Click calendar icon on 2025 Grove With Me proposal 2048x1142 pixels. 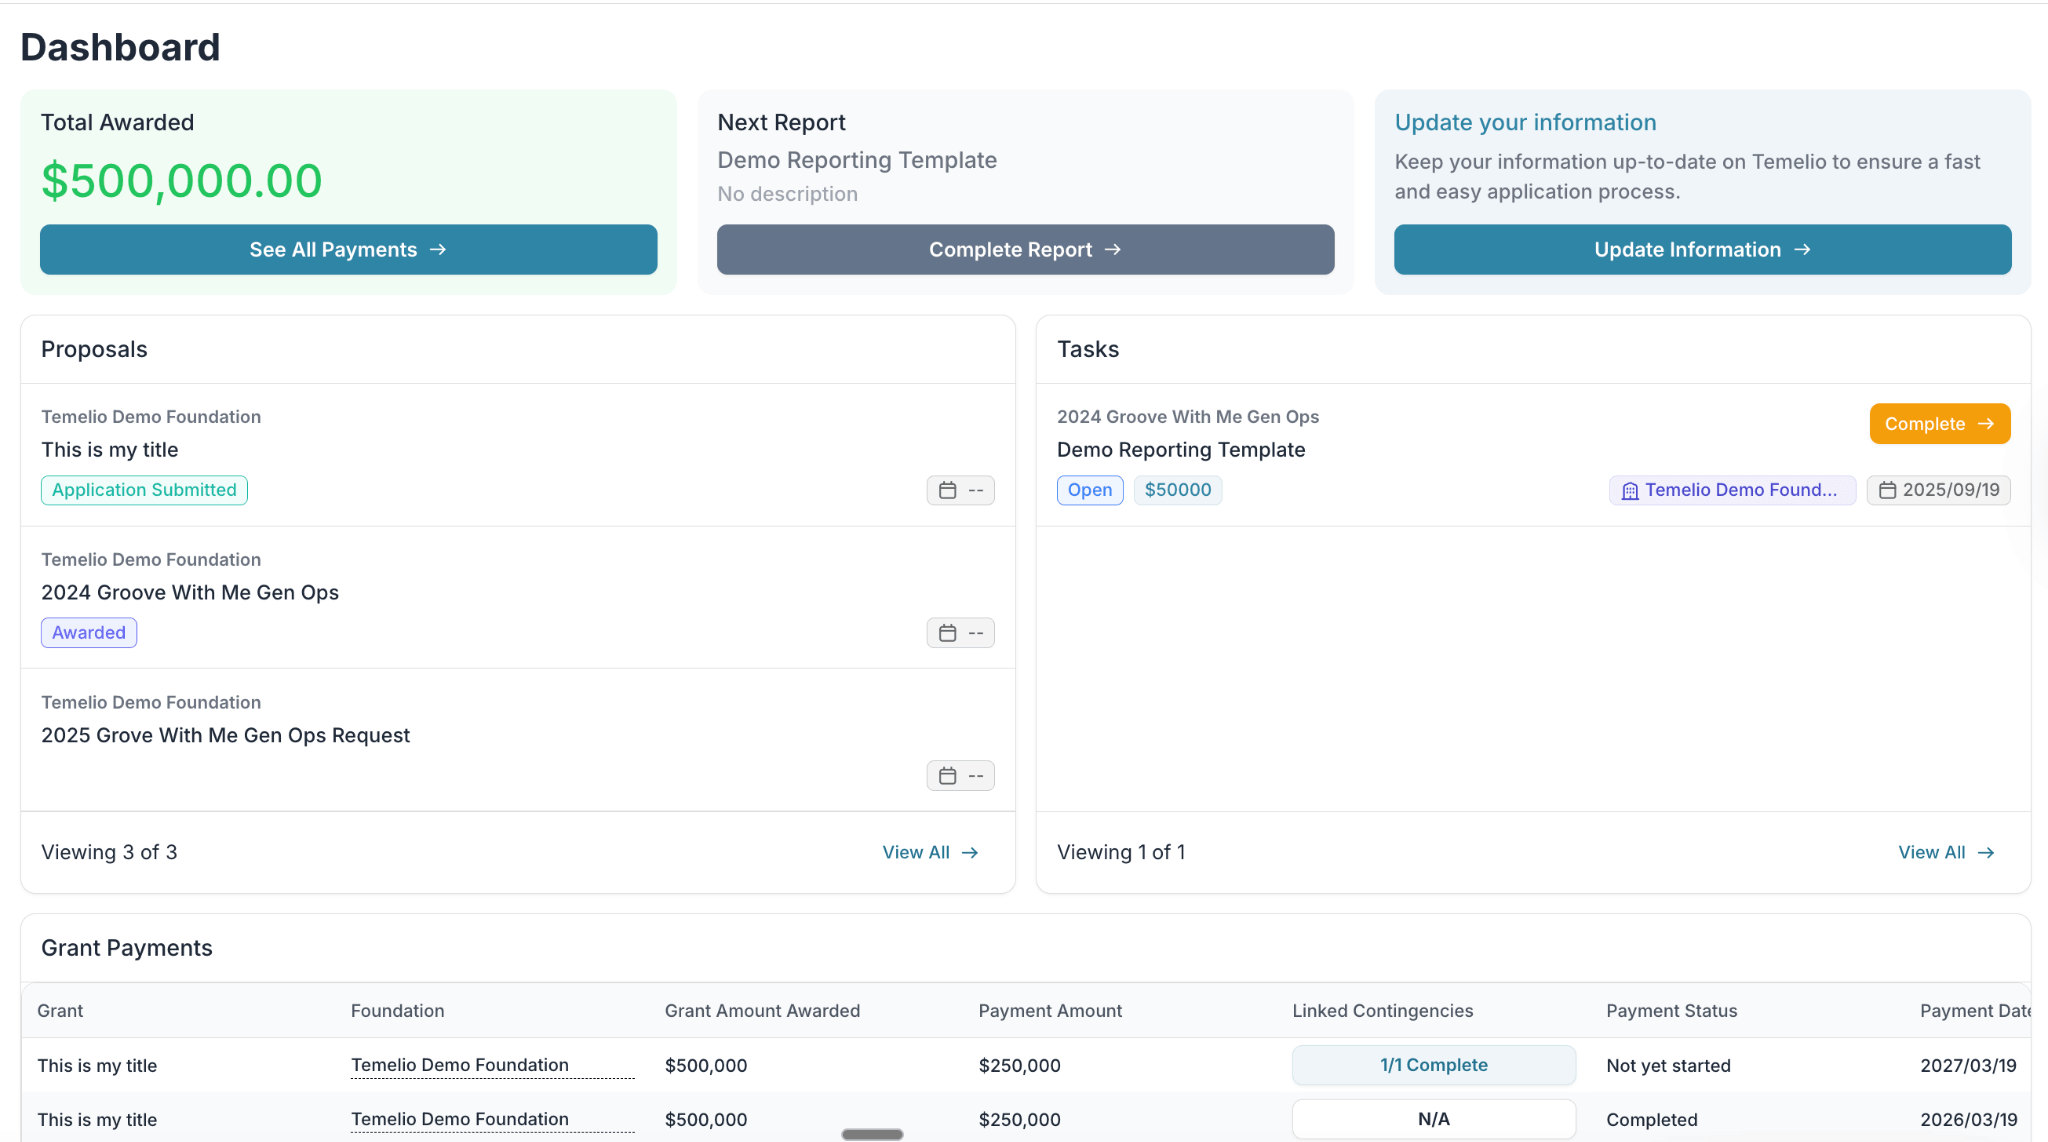click(947, 776)
